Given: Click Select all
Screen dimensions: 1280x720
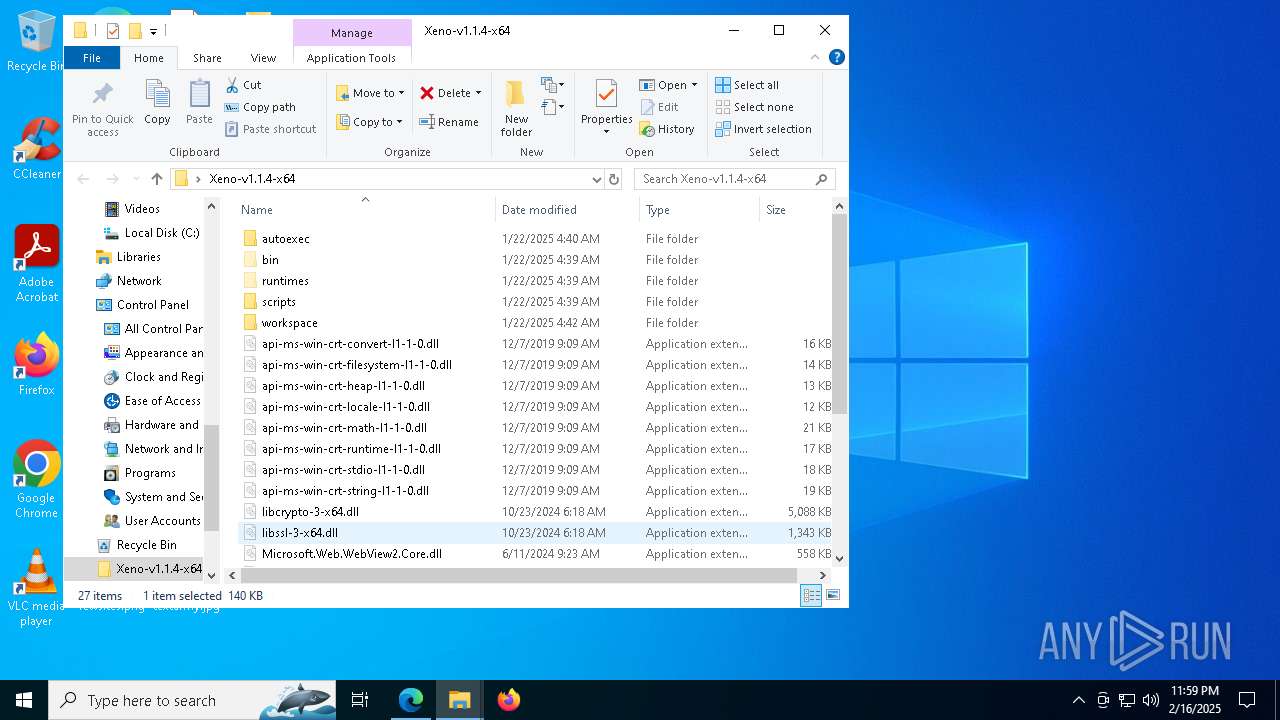Looking at the screenshot, I should (x=747, y=85).
